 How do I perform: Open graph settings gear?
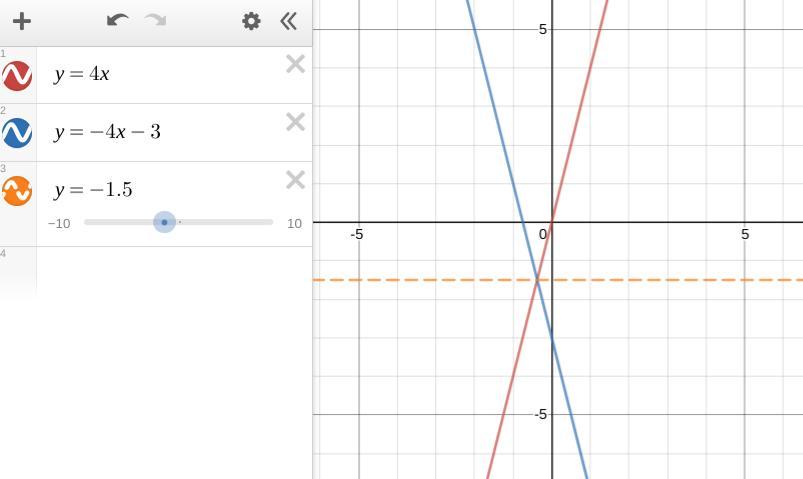251,21
